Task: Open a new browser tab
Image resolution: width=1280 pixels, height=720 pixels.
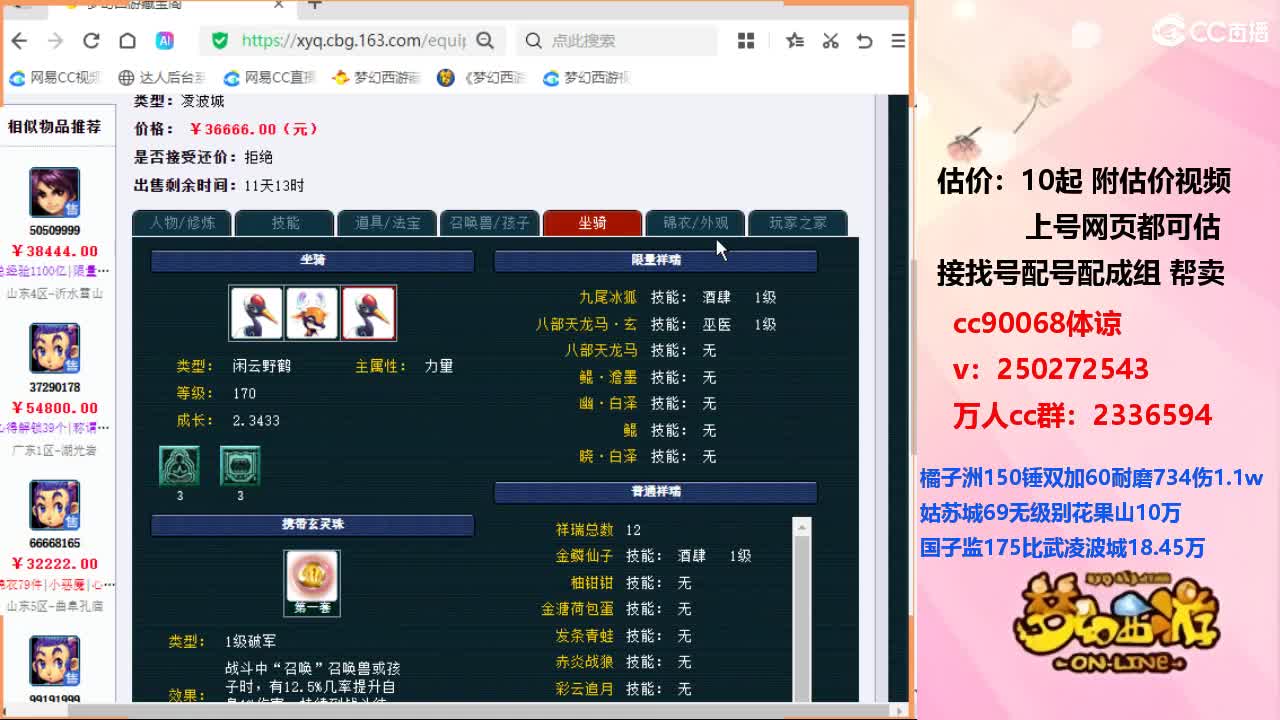Action: (x=315, y=5)
